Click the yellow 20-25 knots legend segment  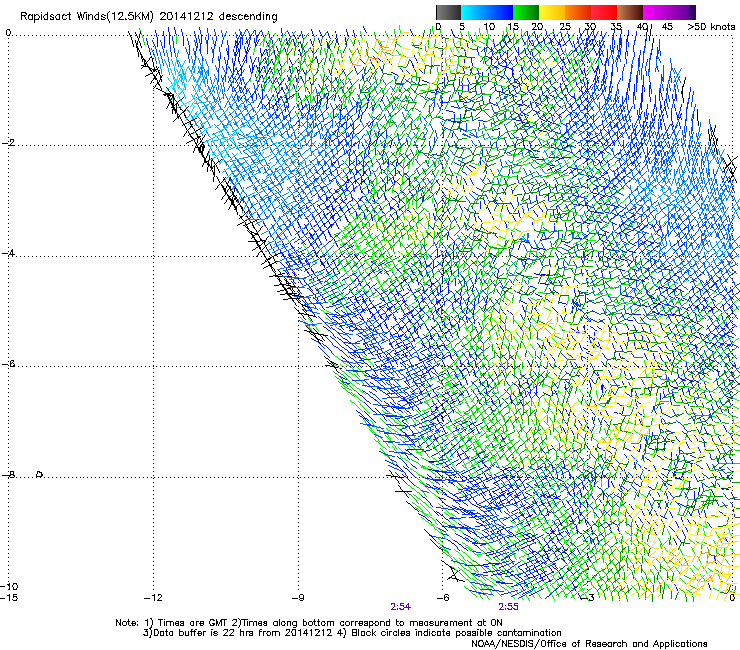tap(552, 12)
